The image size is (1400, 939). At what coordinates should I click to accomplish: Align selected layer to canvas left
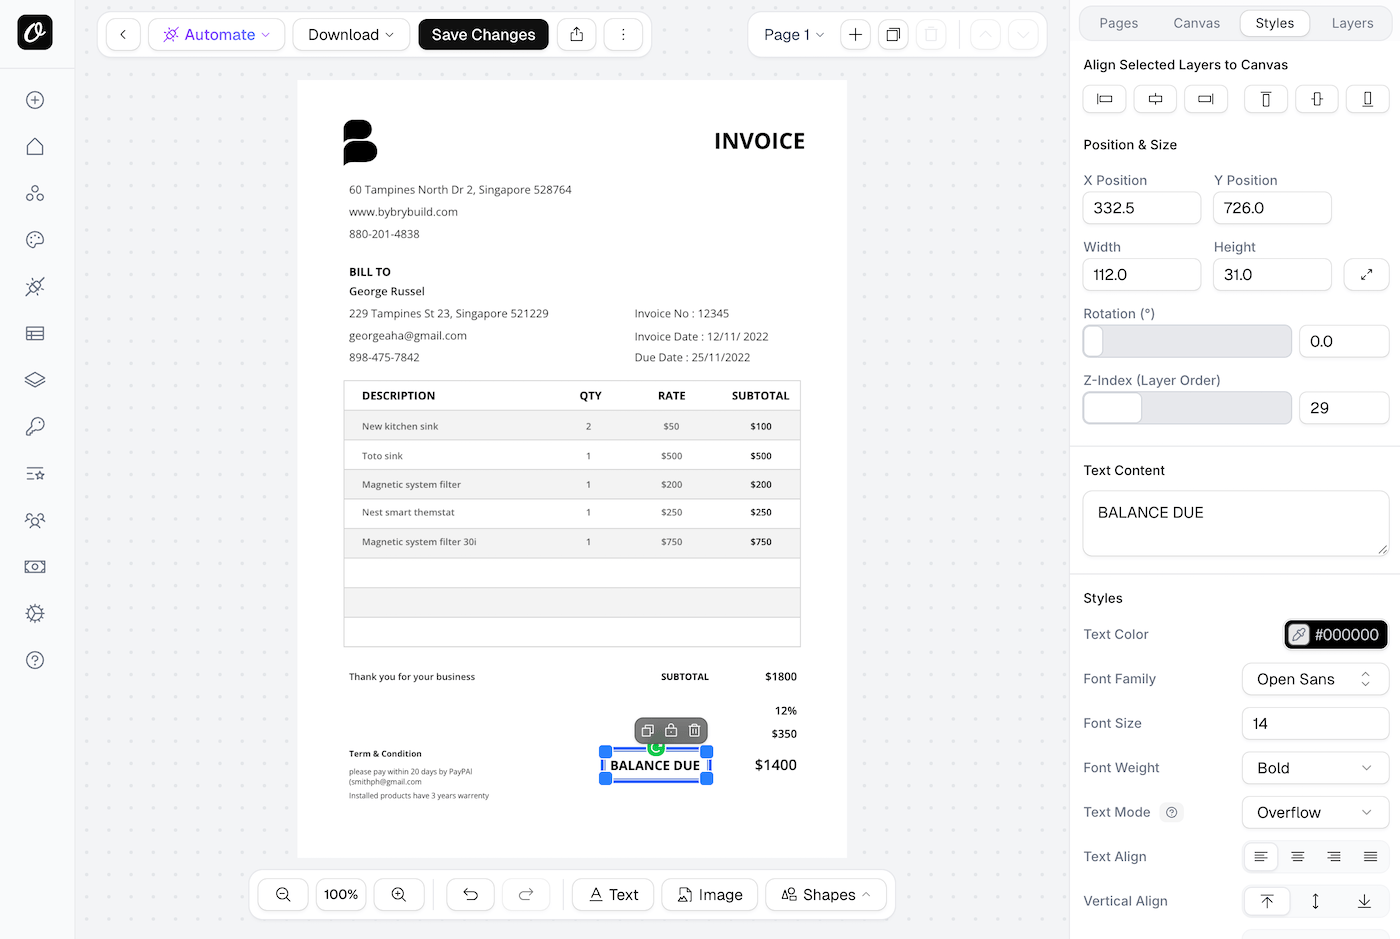click(1105, 99)
